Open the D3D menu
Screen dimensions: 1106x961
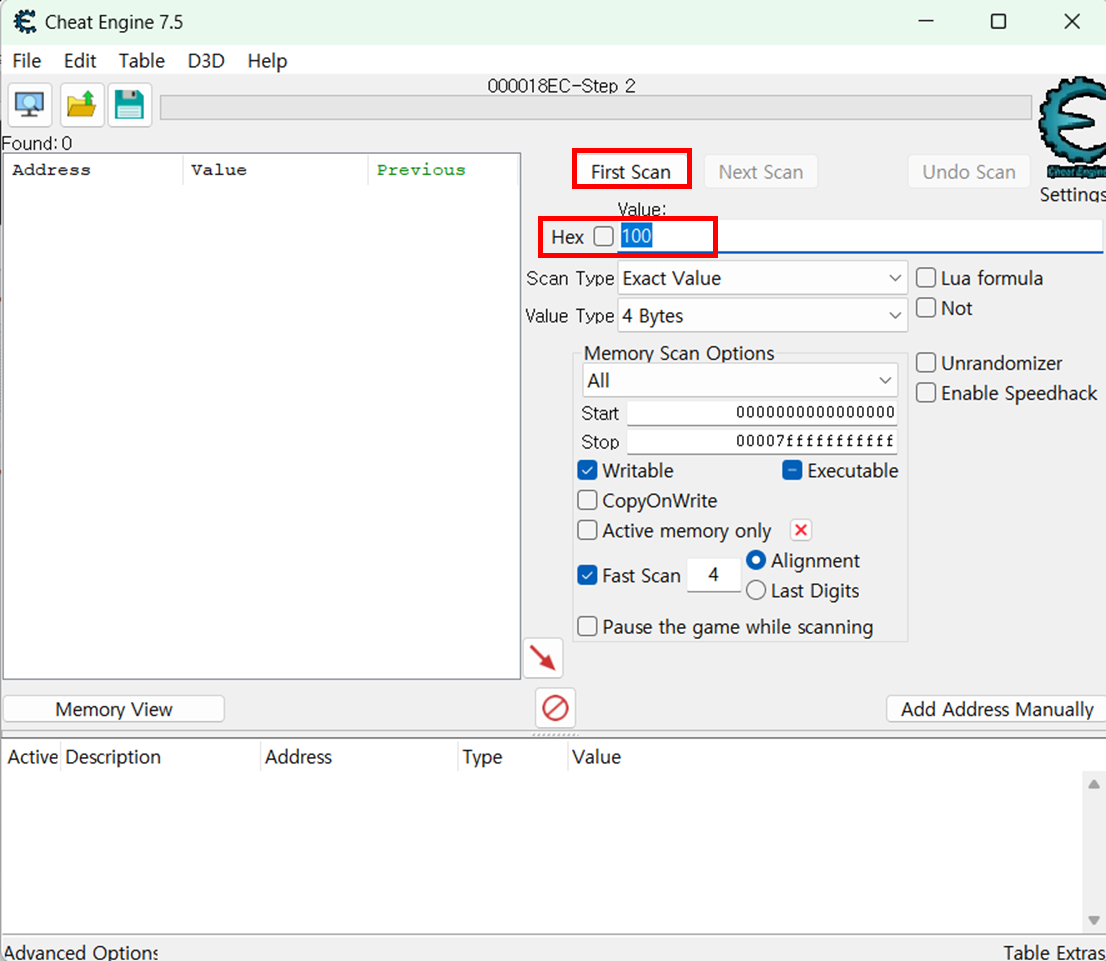(206, 61)
